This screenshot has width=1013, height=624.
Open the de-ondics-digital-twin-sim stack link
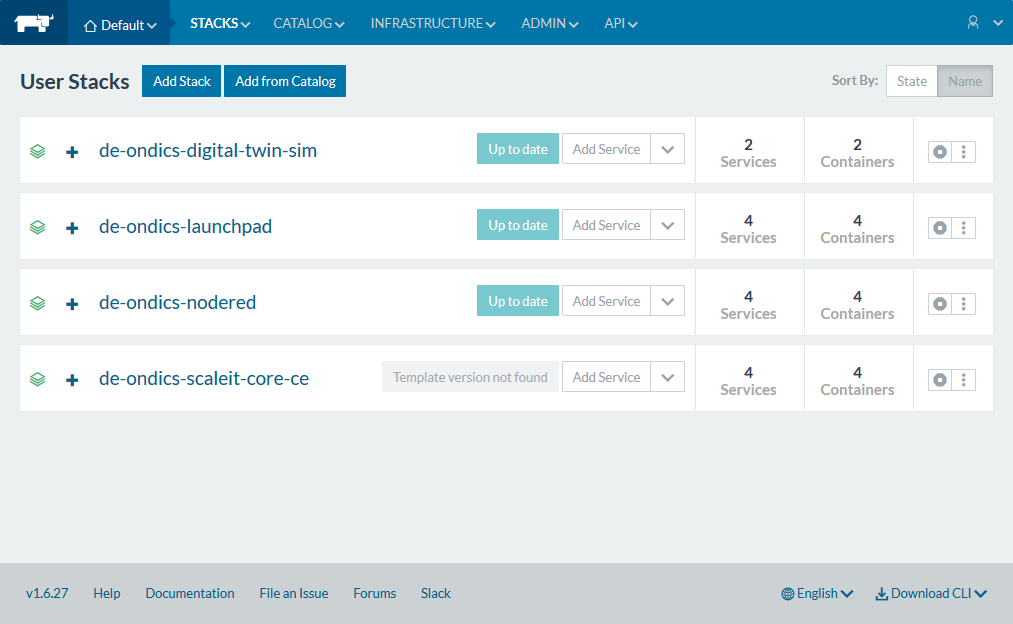click(x=207, y=151)
